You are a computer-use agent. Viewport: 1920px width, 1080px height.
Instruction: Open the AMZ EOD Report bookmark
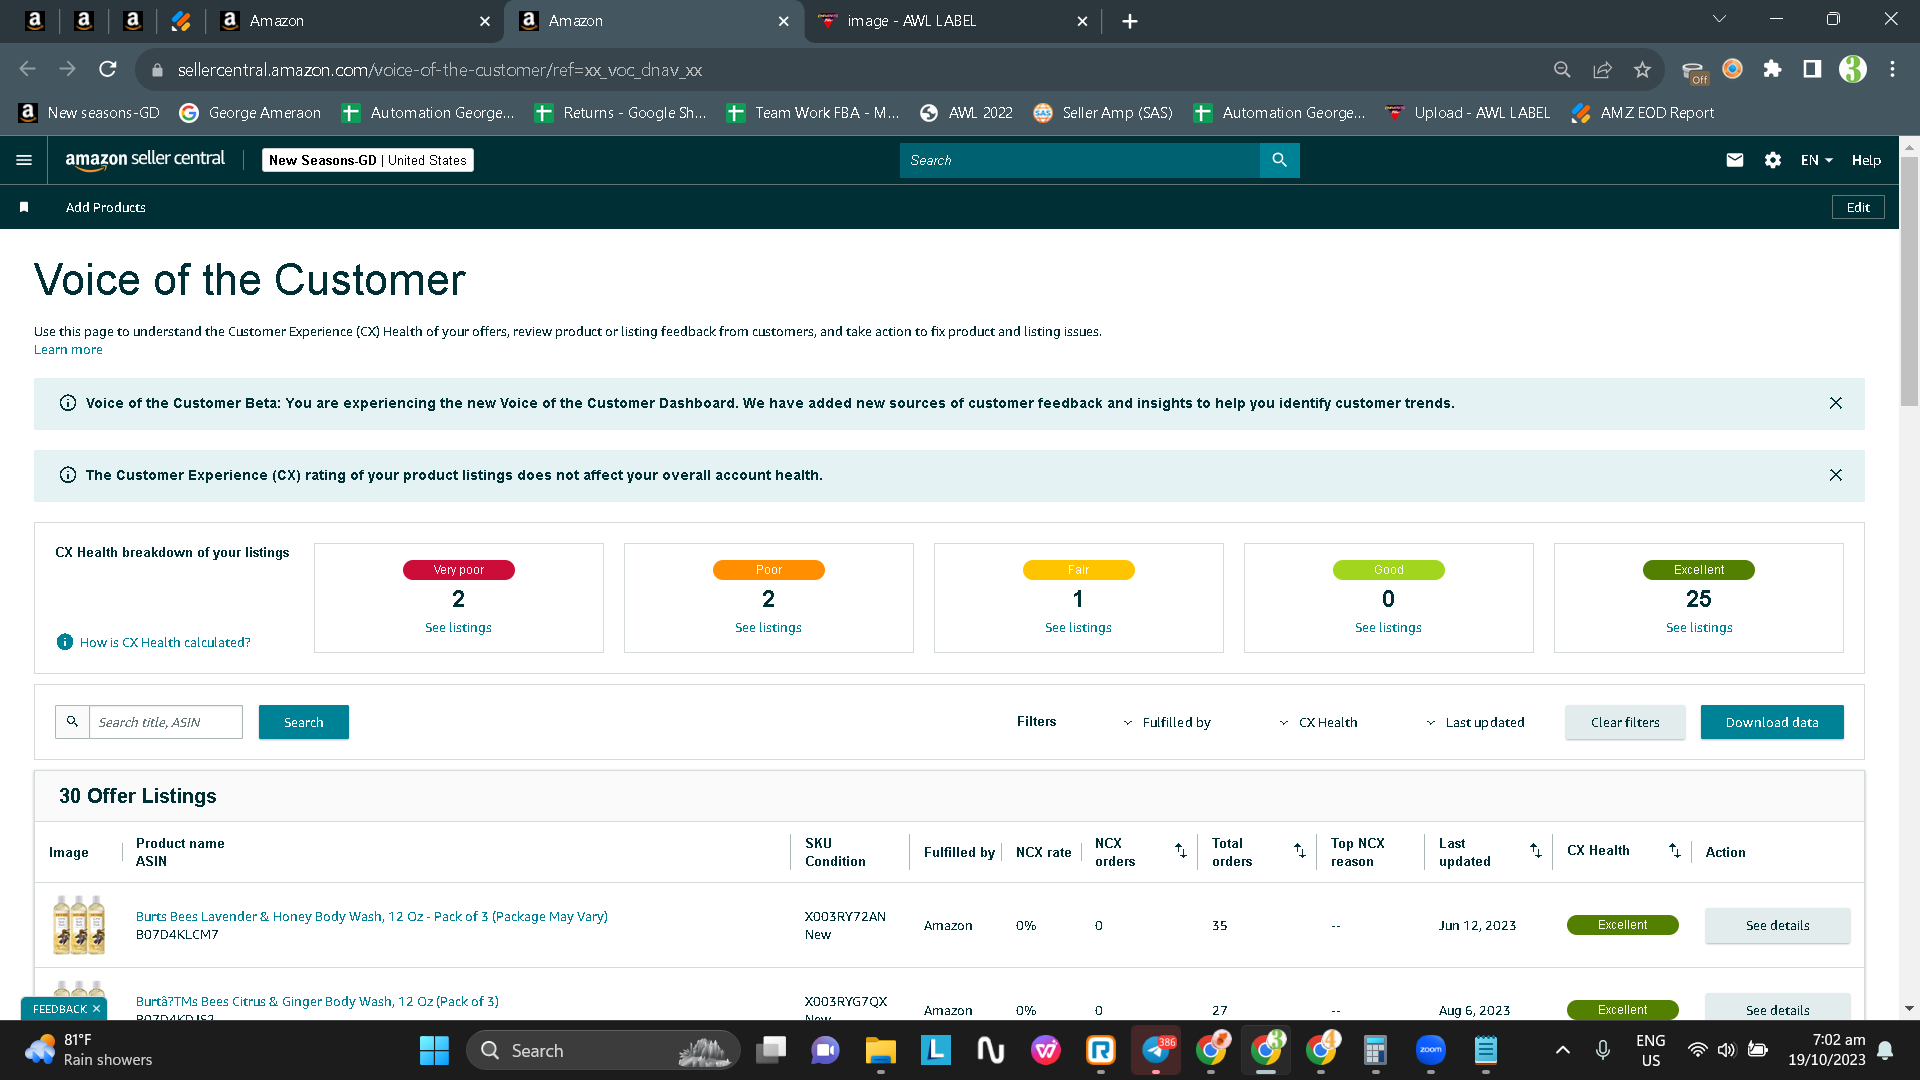1643,113
